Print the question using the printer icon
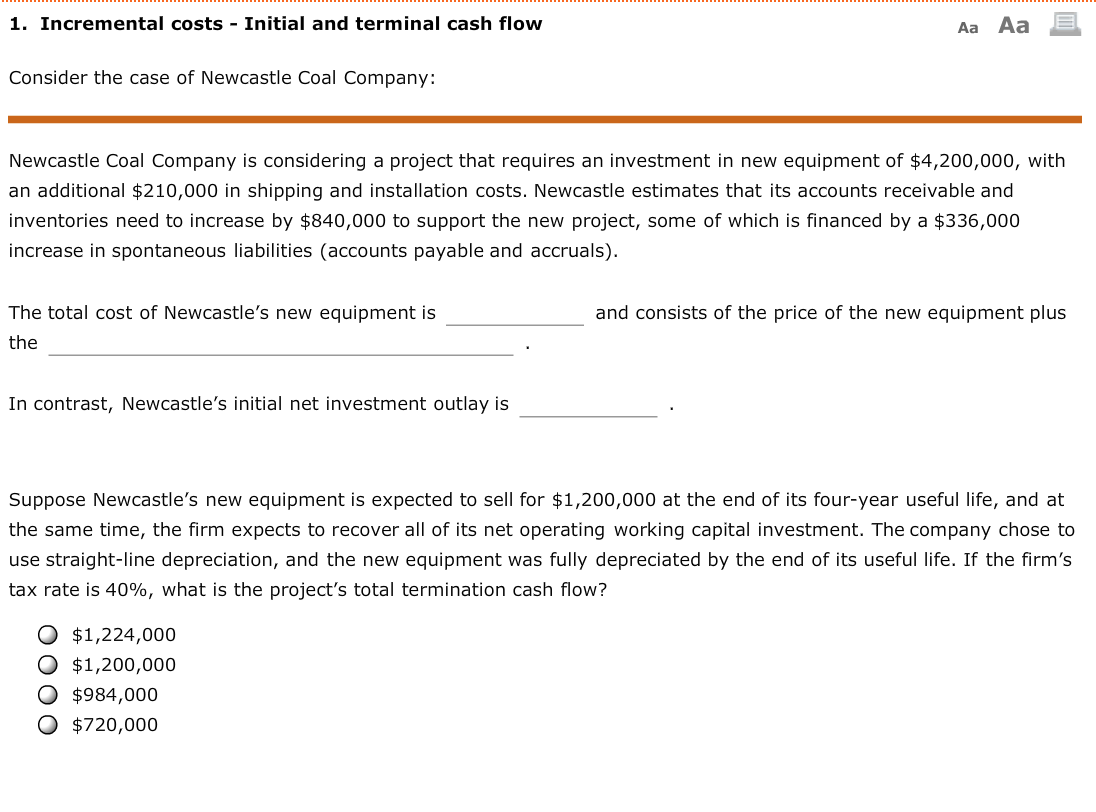The height and width of the screenshot is (812, 1096). pos(1063,24)
